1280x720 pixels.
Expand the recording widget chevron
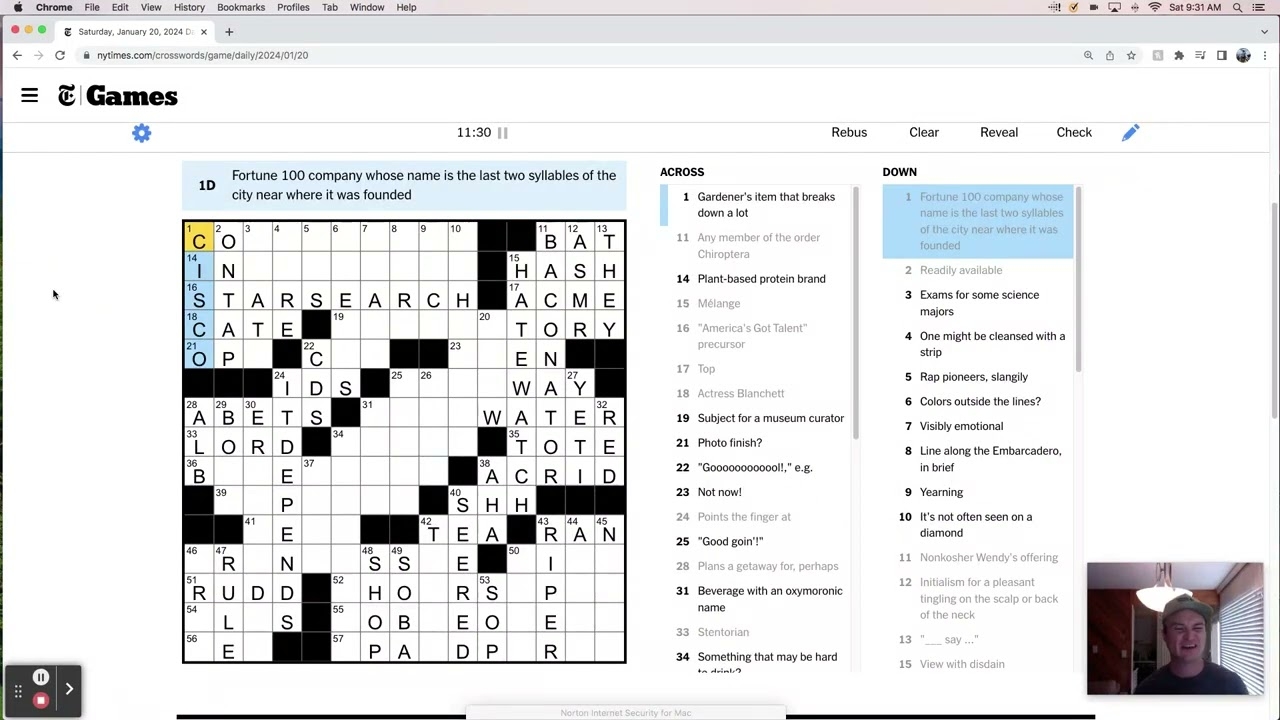(x=69, y=688)
